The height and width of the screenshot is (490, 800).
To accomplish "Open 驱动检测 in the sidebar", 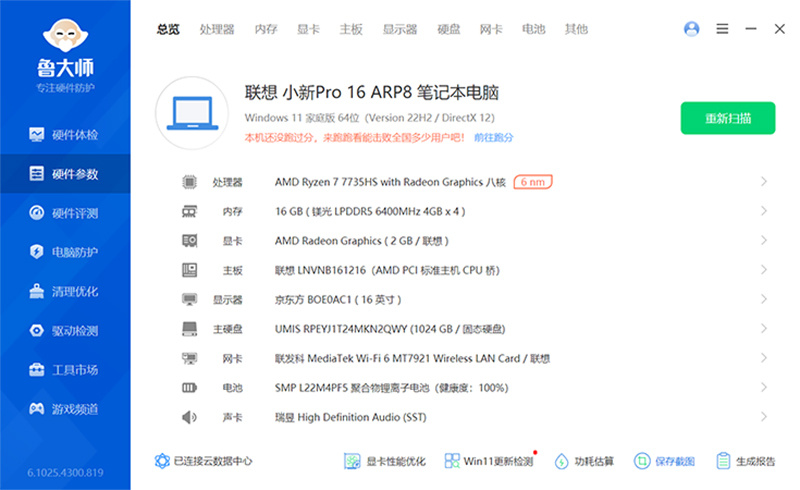I will [65, 331].
